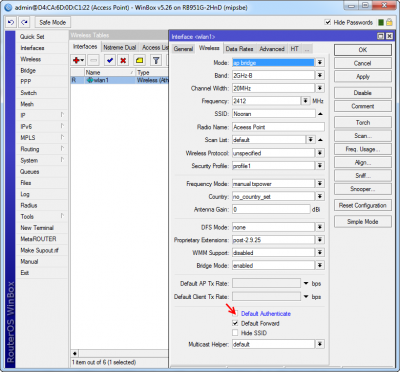This screenshot has height=372, width=400.
Task: Switch to the Advanced tab
Action: coord(272,49)
